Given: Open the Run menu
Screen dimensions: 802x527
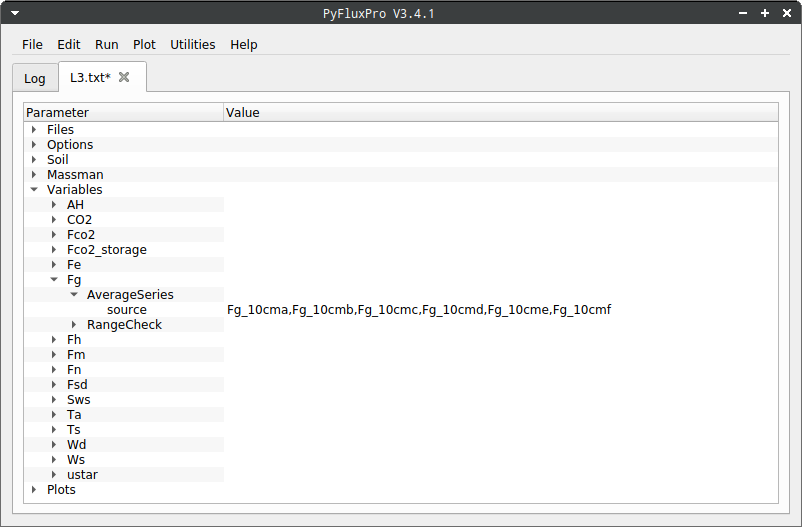Looking at the screenshot, I should [x=106, y=45].
